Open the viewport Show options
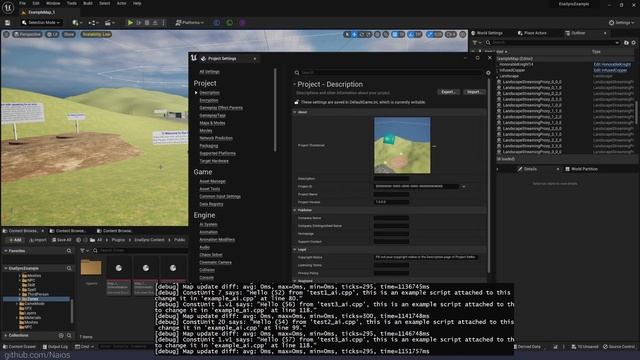Screen dimensions: 640x360 click(69, 34)
